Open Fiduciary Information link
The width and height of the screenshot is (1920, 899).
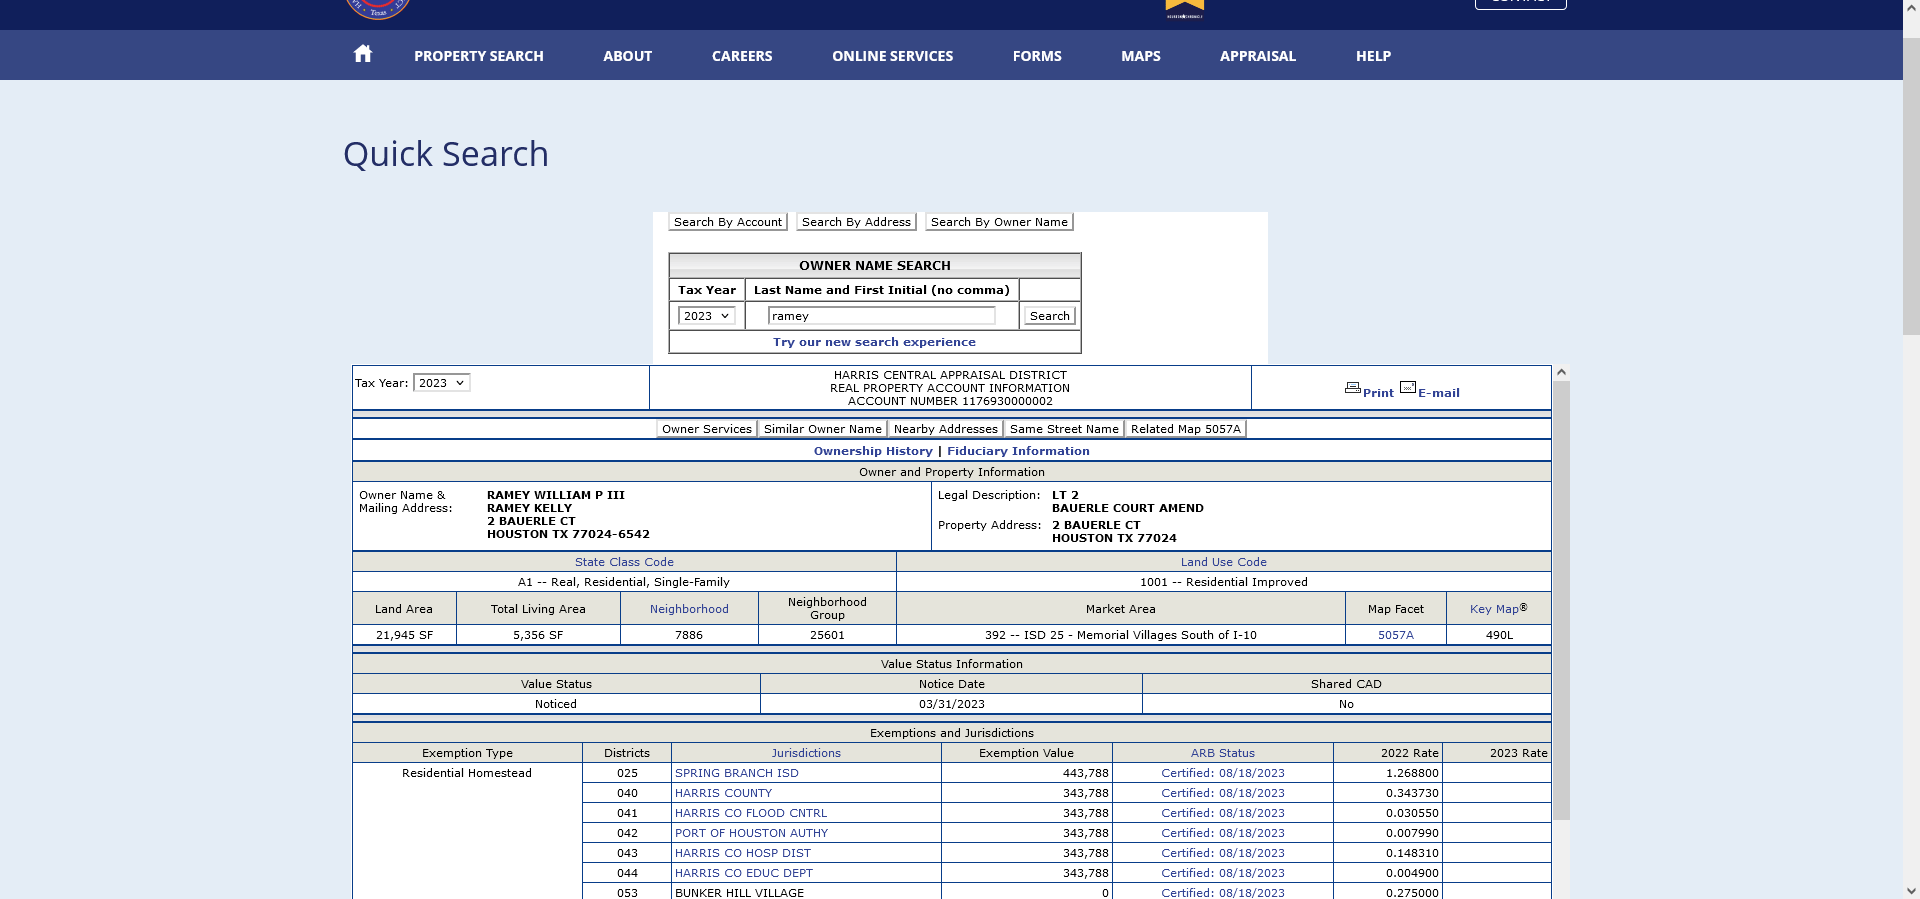(1018, 451)
